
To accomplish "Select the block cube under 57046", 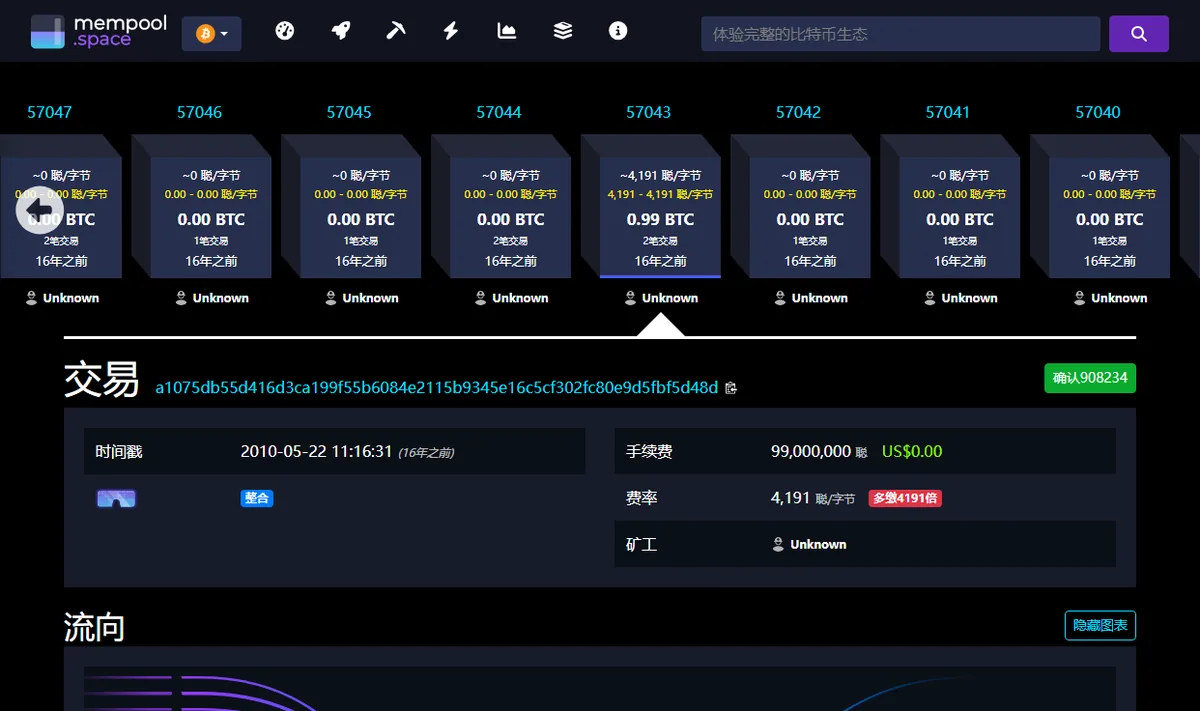I will click(211, 217).
